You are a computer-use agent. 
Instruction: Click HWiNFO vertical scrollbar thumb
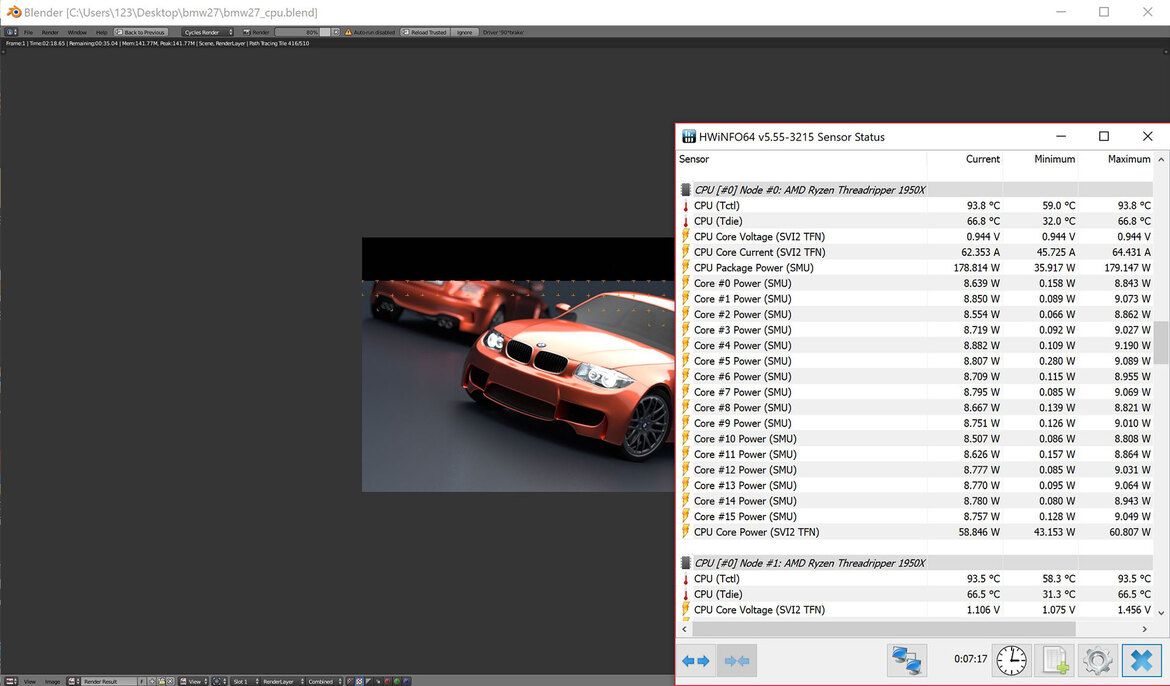pos(1160,342)
